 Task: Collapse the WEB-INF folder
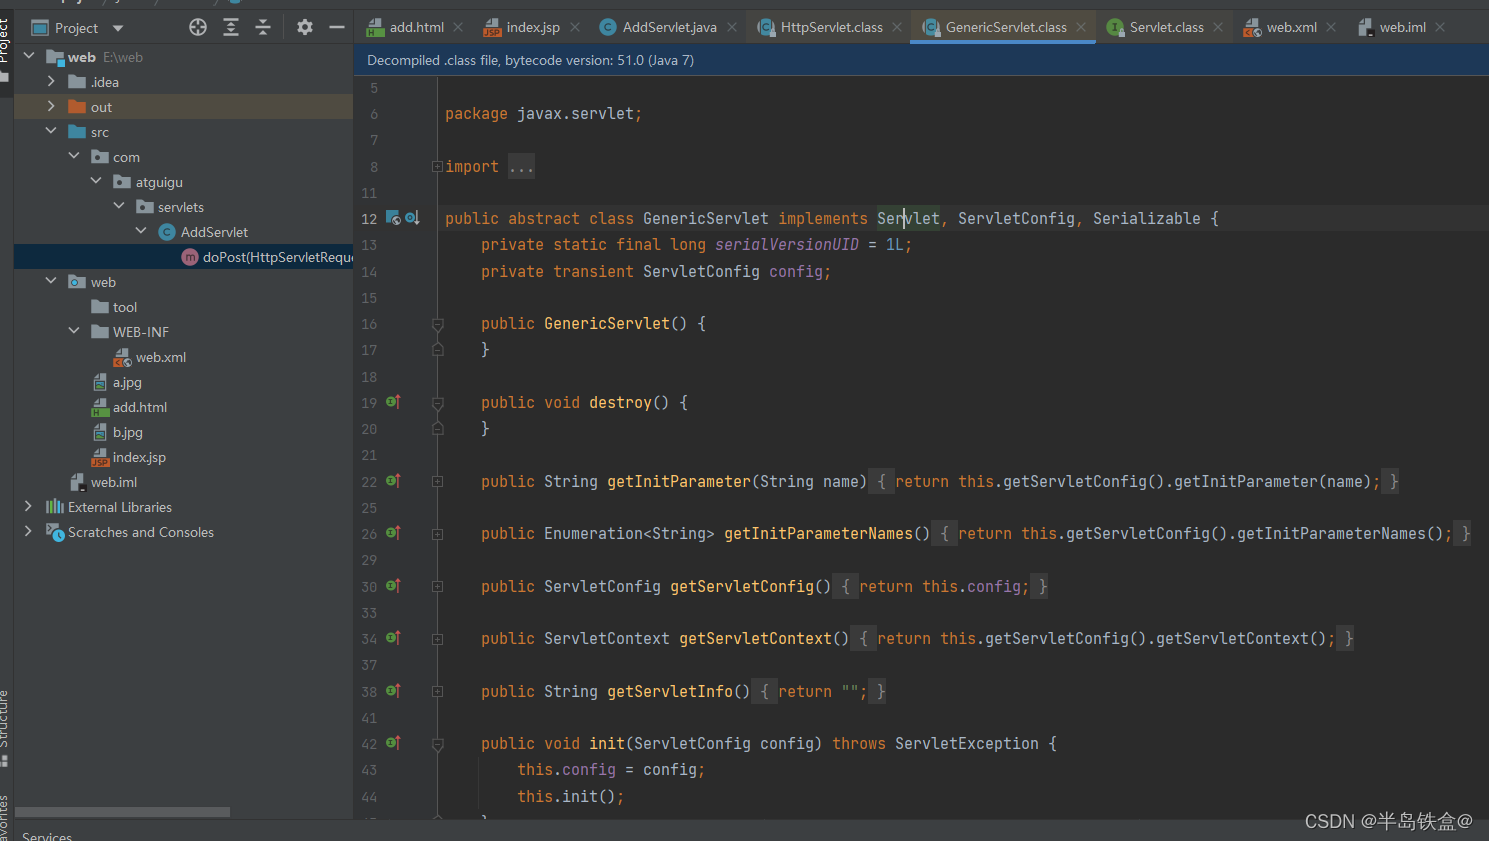74,332
